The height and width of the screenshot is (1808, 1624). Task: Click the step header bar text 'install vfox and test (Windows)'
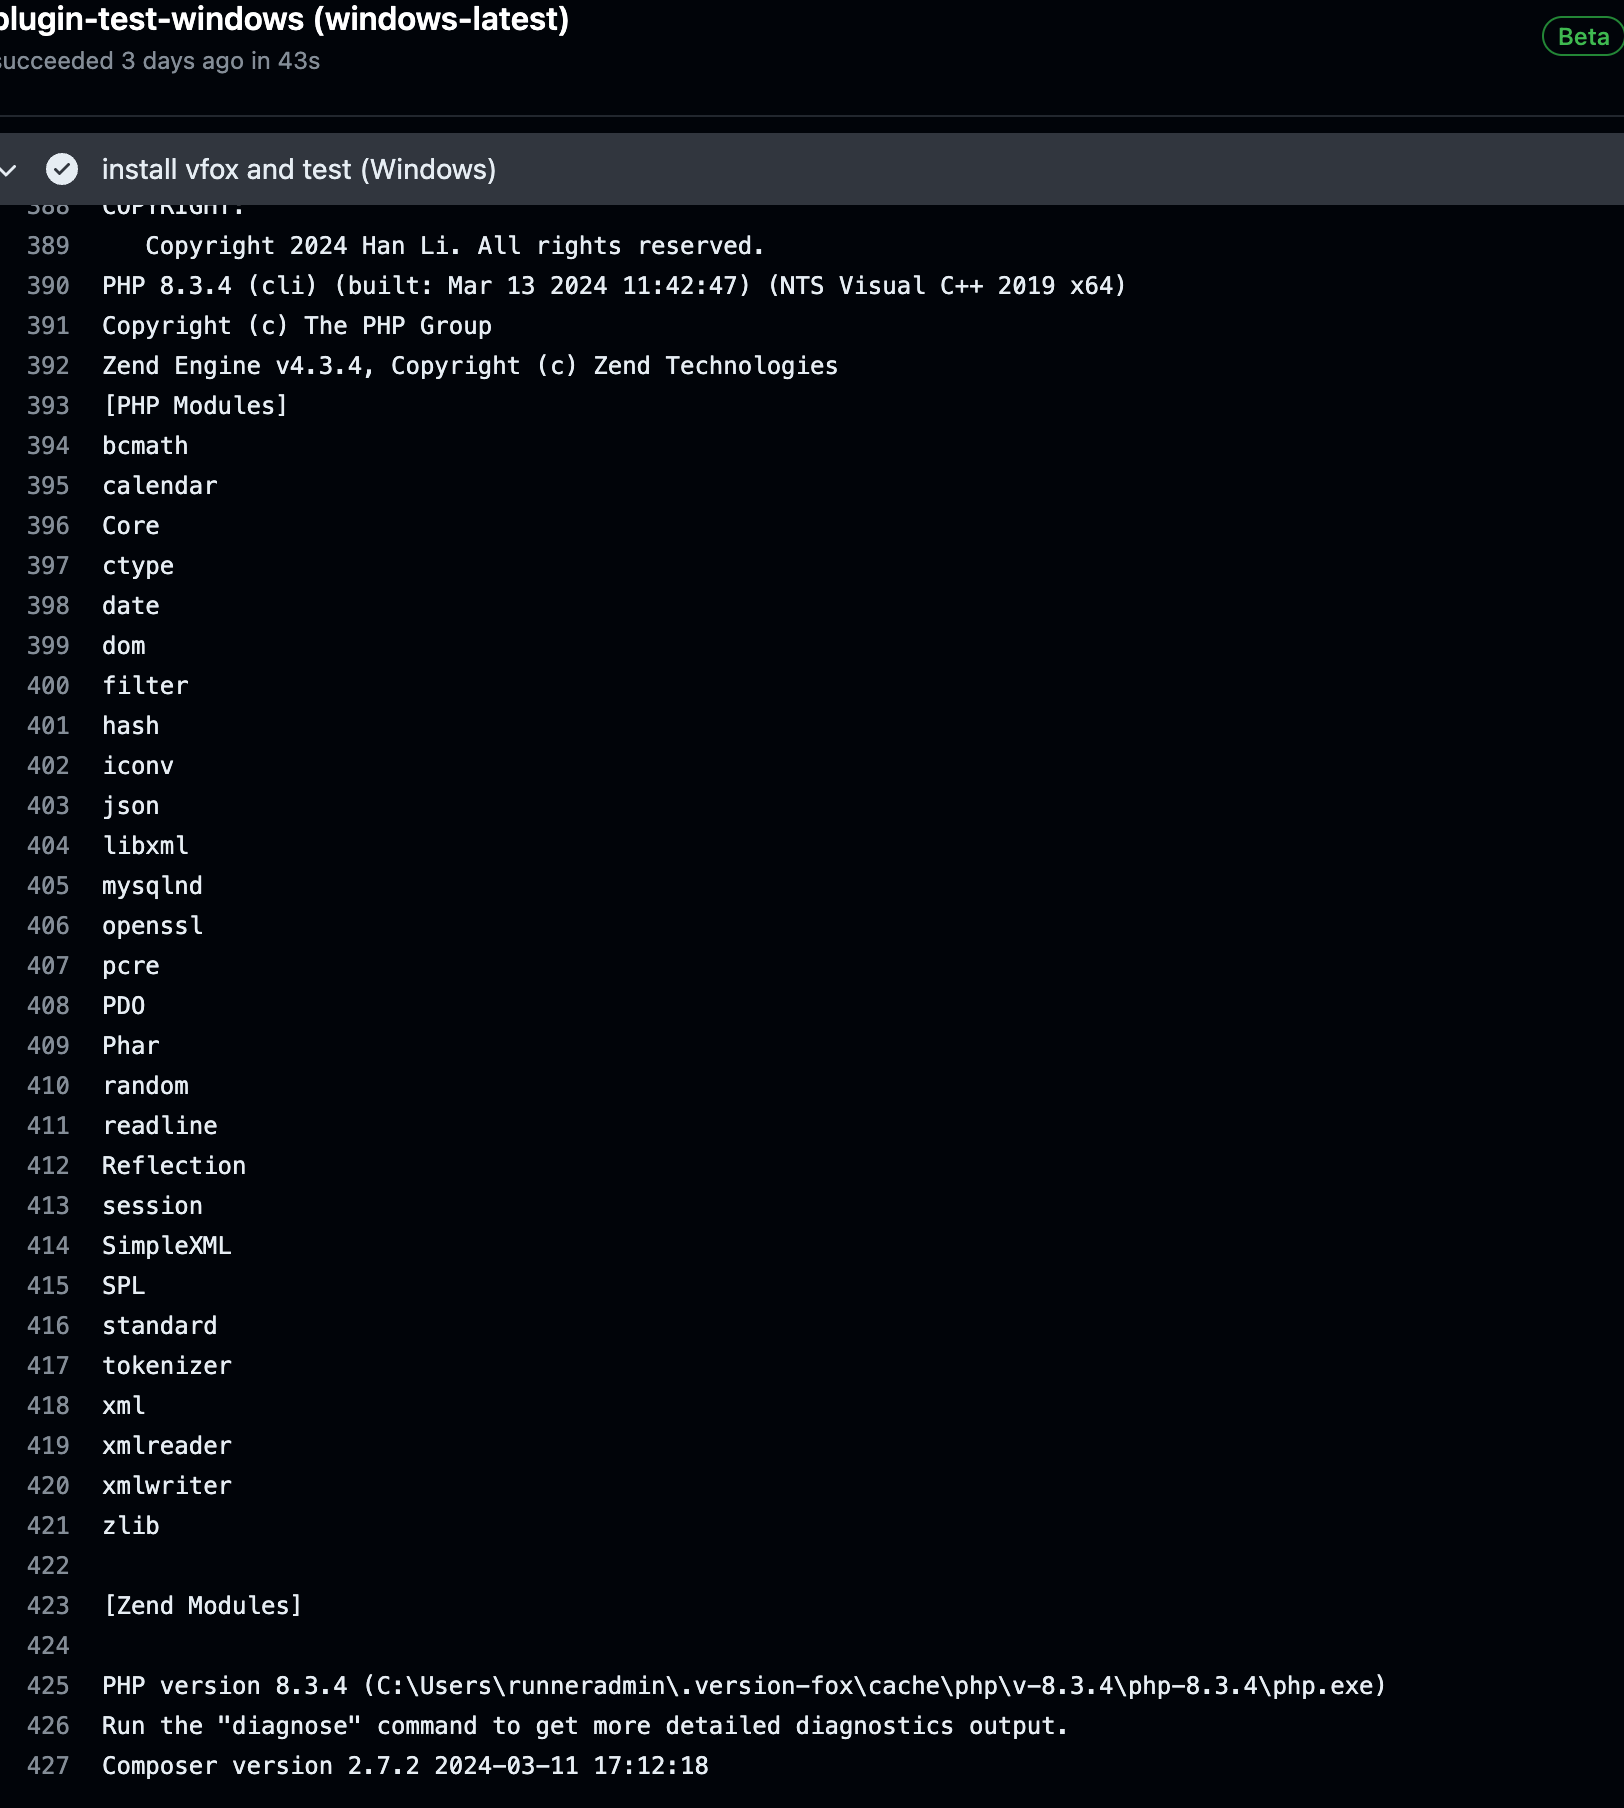[299, 169]
